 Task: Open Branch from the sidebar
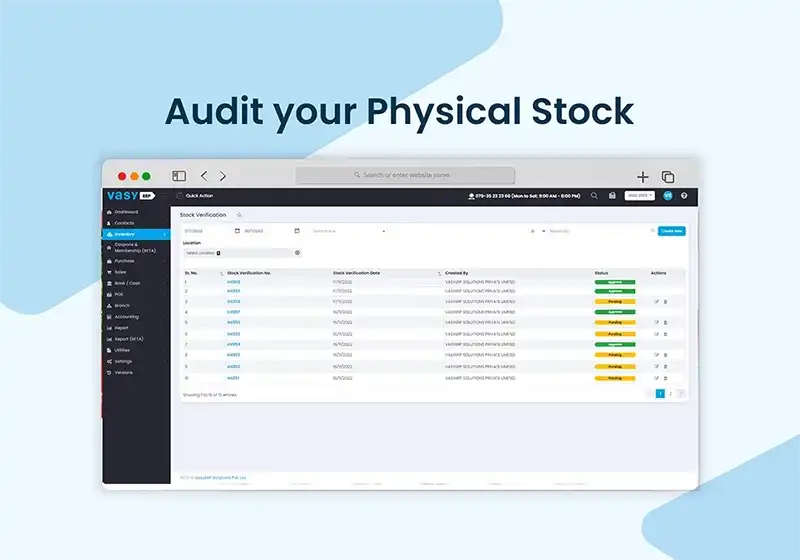tap(136, 306)
